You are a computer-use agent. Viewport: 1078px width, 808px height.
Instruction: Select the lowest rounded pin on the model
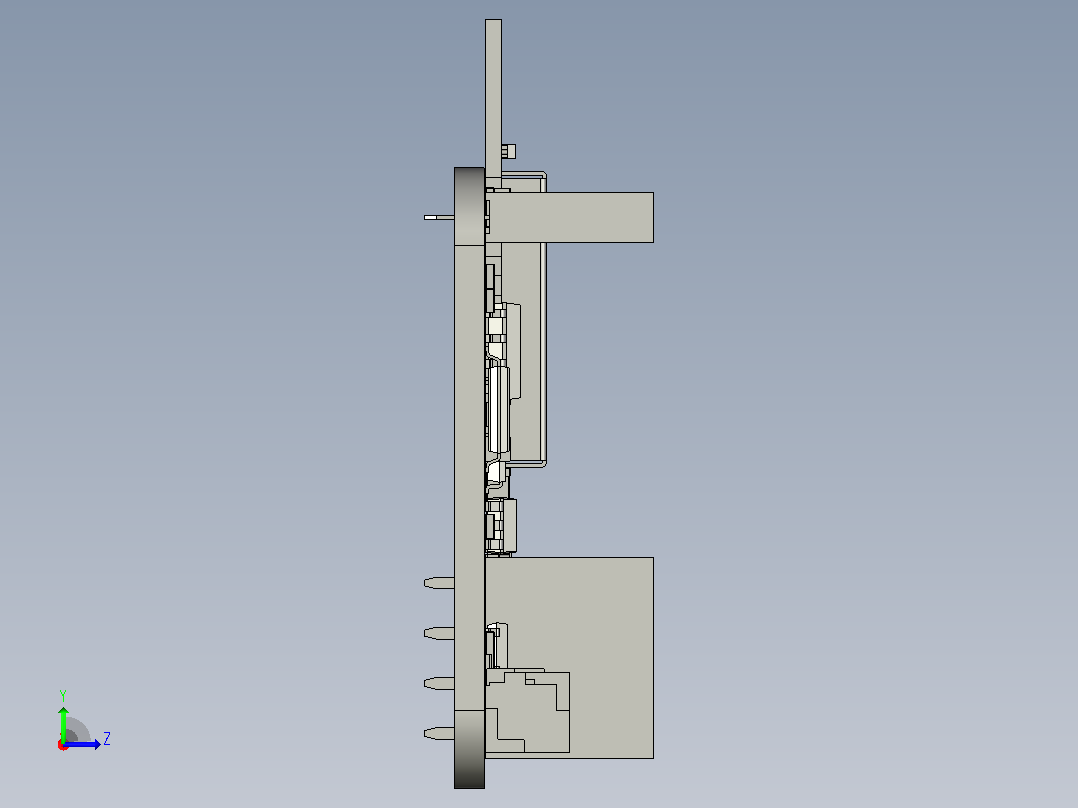click(439, 734)
